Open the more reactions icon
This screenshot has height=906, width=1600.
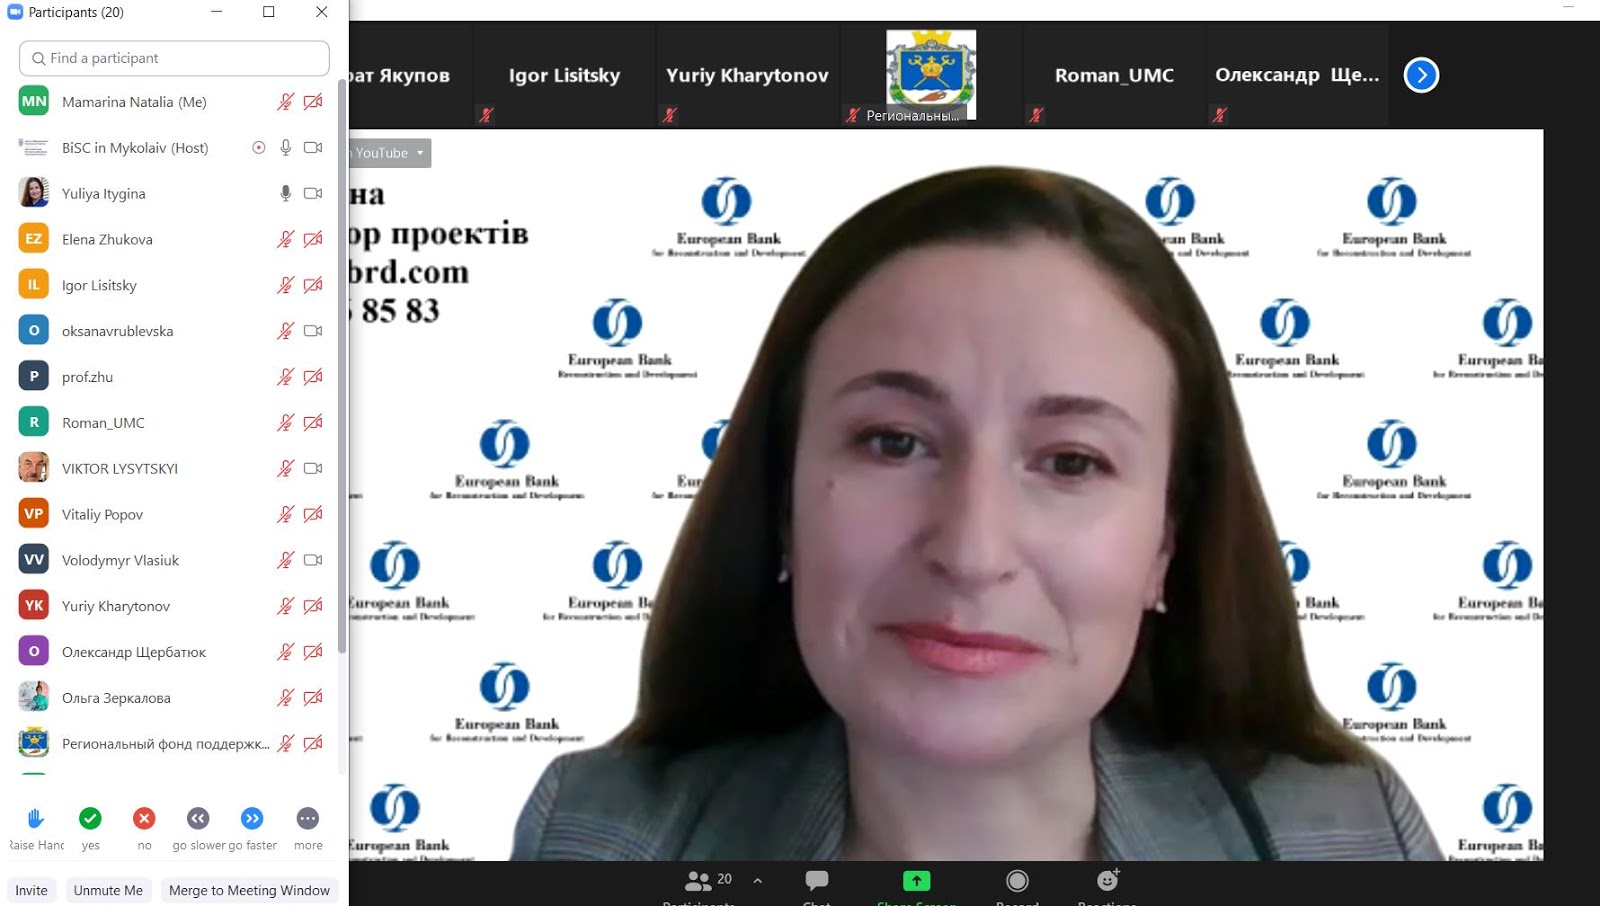[x=308, y=819]
